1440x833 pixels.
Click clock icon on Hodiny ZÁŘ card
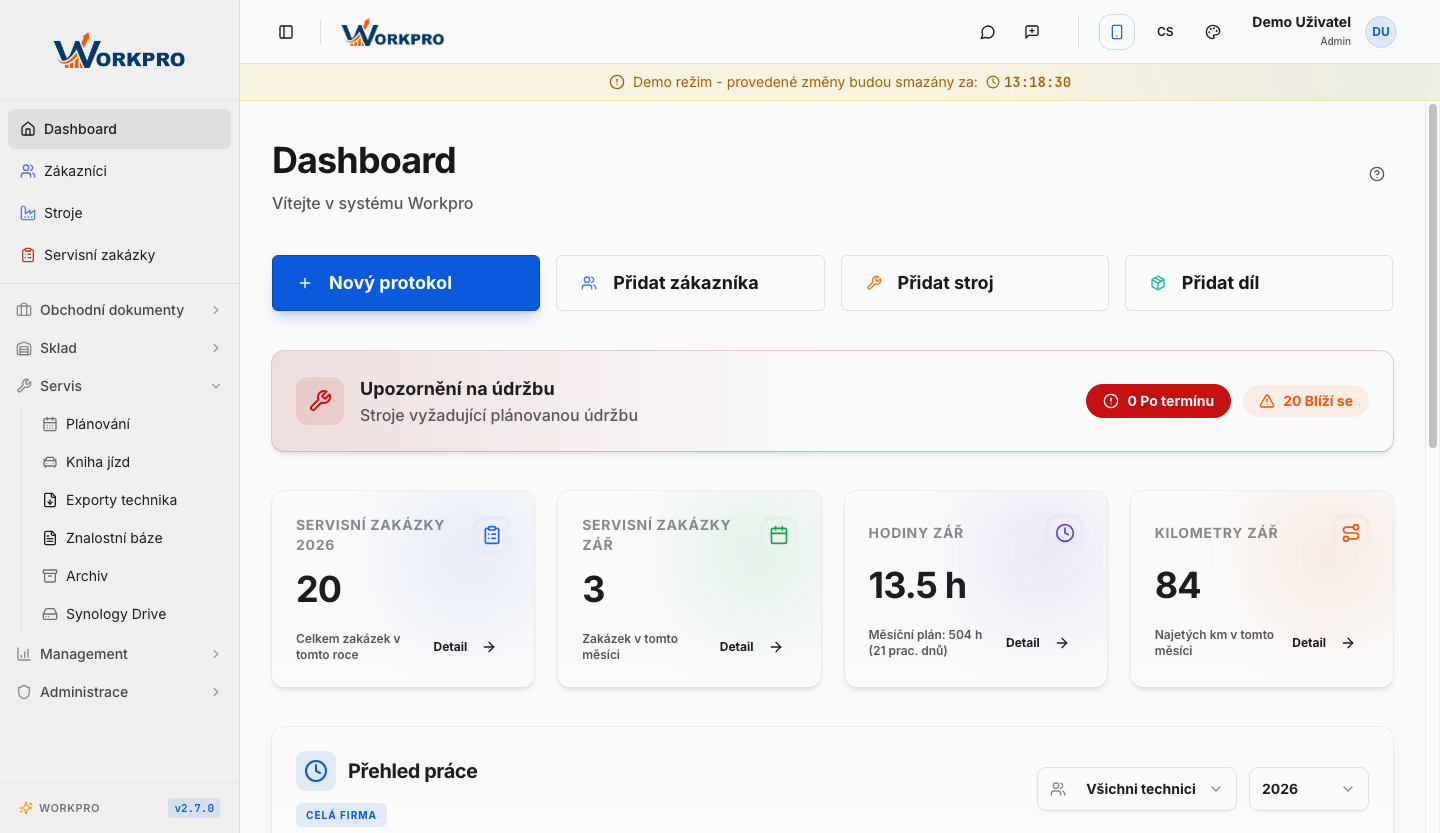pos(1065,533)
